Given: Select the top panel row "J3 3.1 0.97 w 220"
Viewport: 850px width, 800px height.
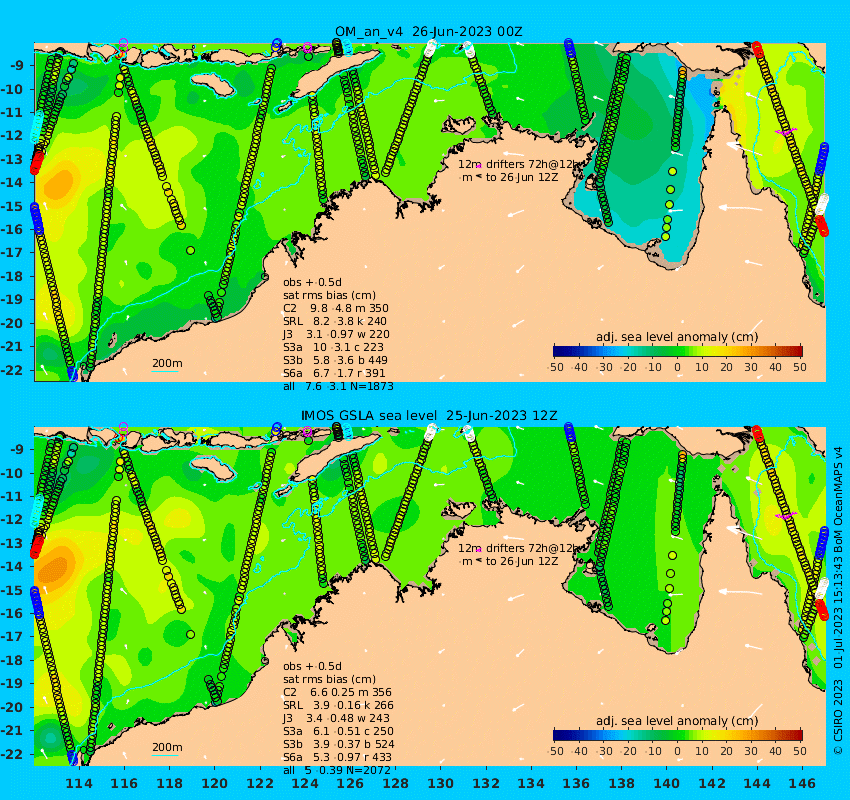Looking at the screenshot, I should [336, 334].
